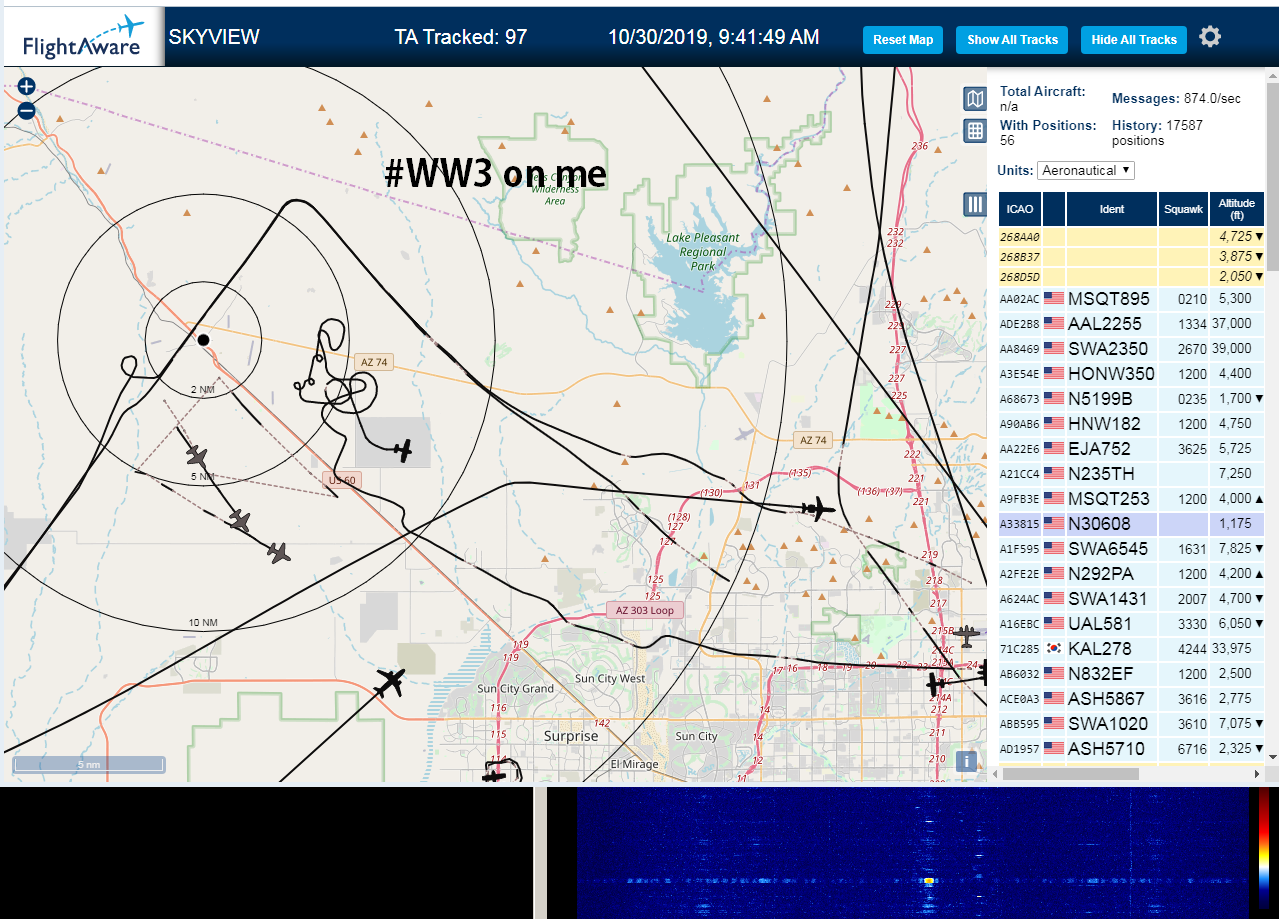Click the Reset Map button
1279x919 pixels.
903,40
